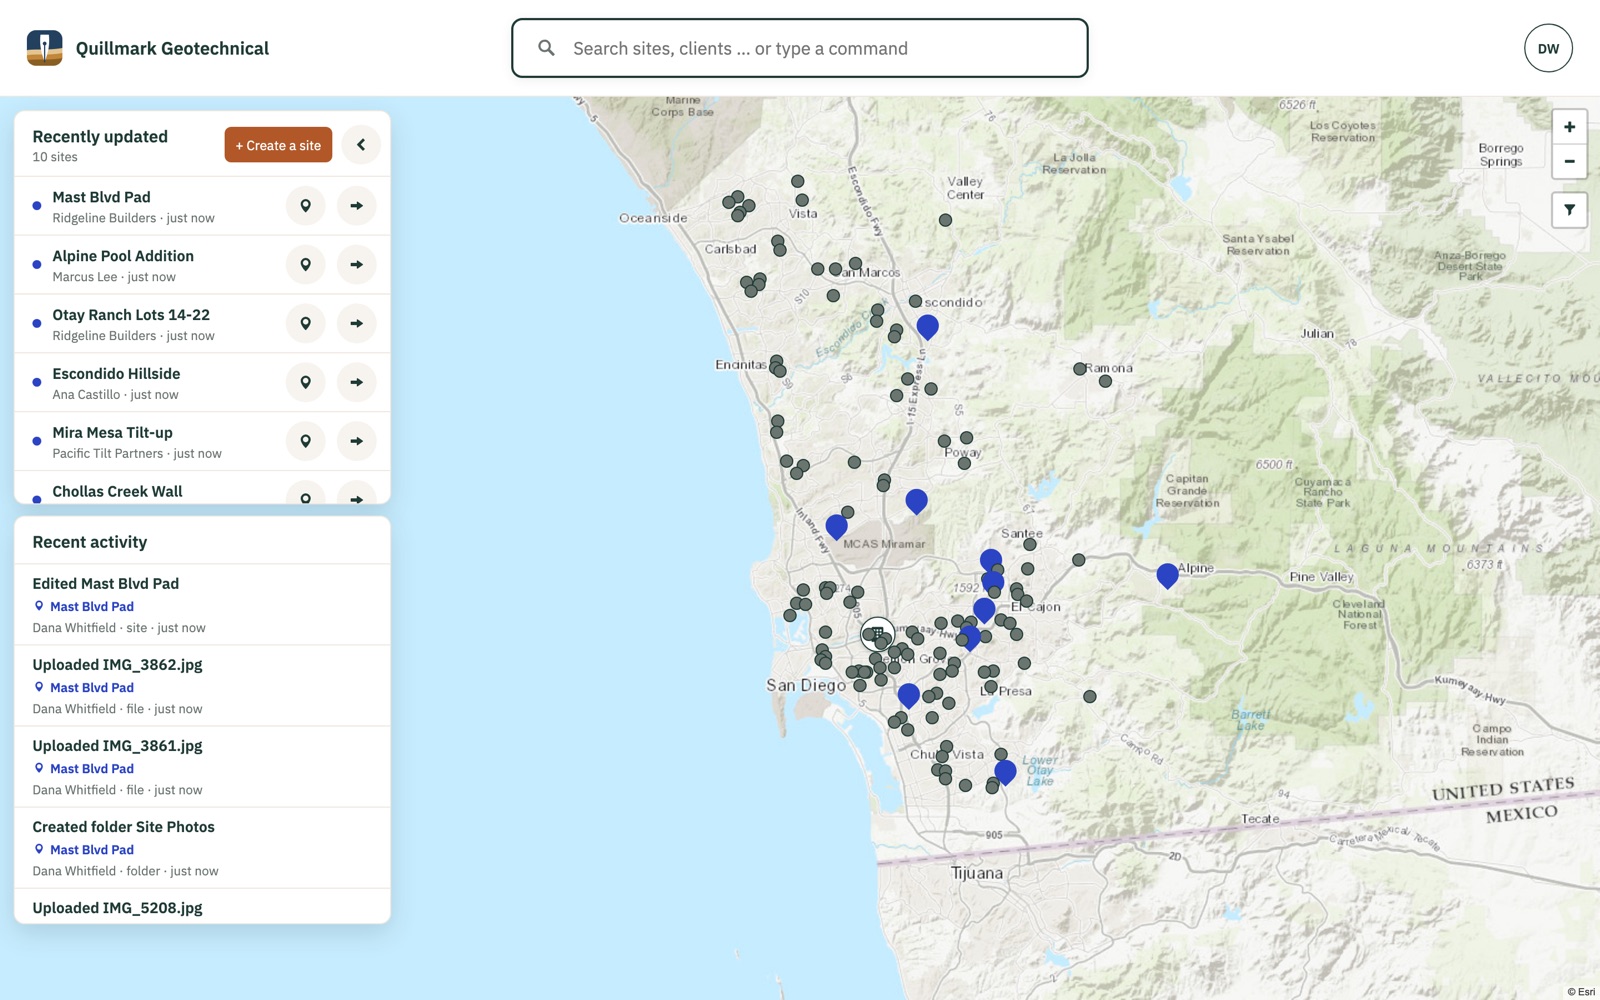Locate Alpine Pool Addition on map
This screenshot has width=1600, height=1000.
306,265
